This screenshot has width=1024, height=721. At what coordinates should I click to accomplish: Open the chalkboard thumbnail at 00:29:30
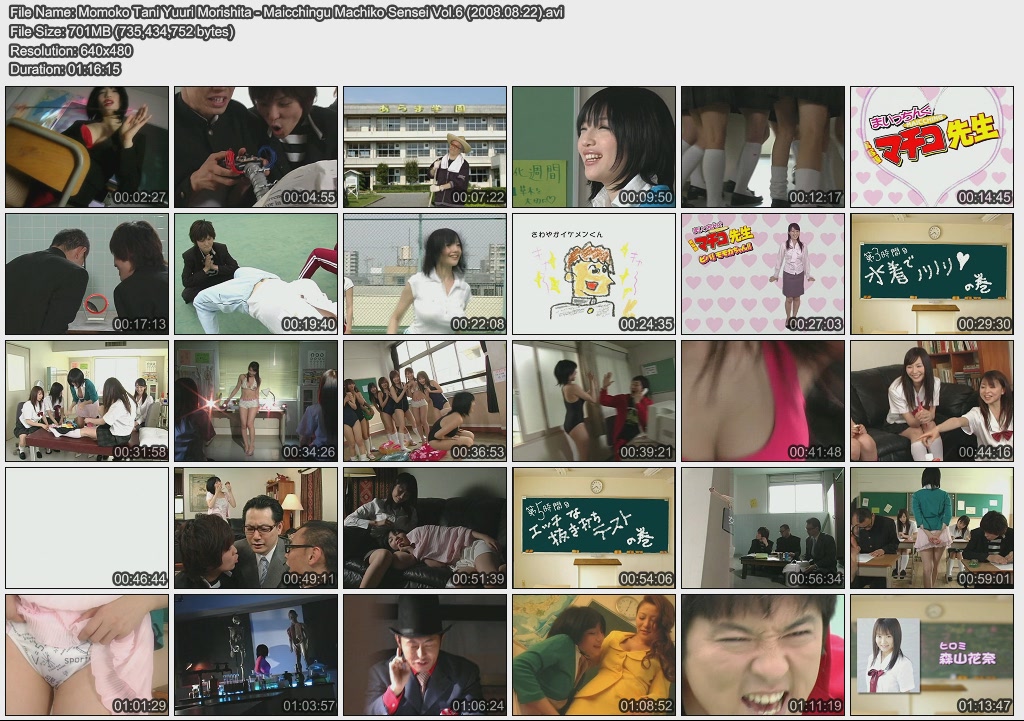pyautogui.click(x=932, y=274)
